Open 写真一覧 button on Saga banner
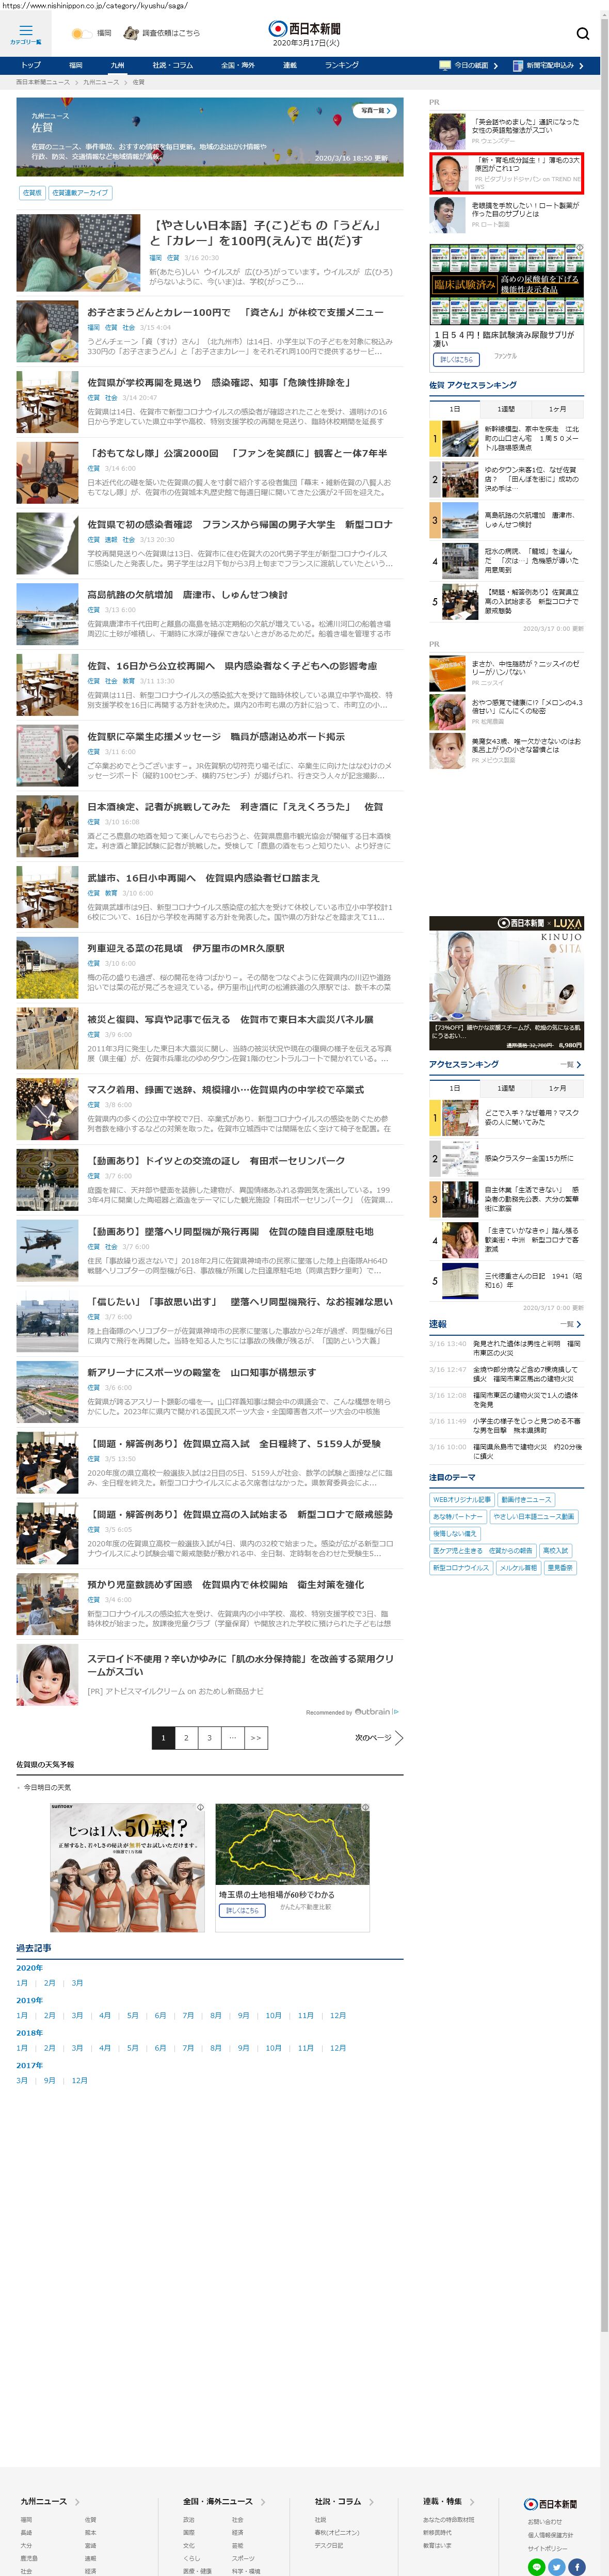This screenshot has height=2576, width=609. 375,110
